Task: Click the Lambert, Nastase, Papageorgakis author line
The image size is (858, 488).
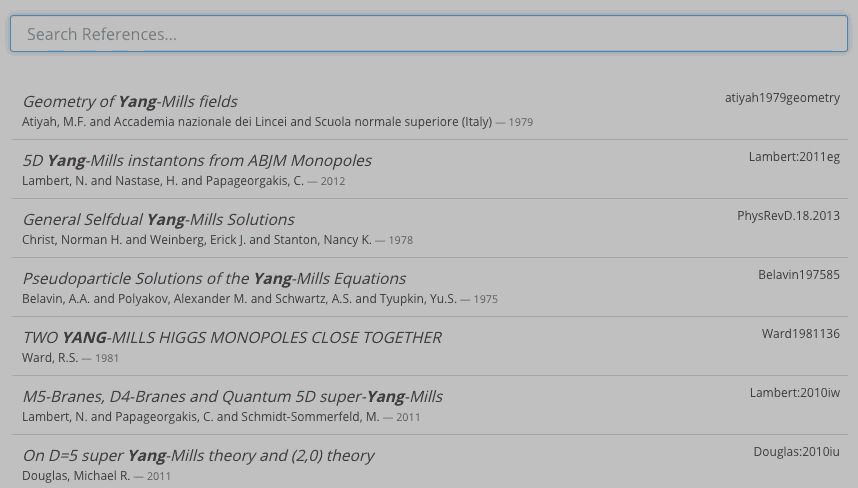Action: [x=183, y=181]
